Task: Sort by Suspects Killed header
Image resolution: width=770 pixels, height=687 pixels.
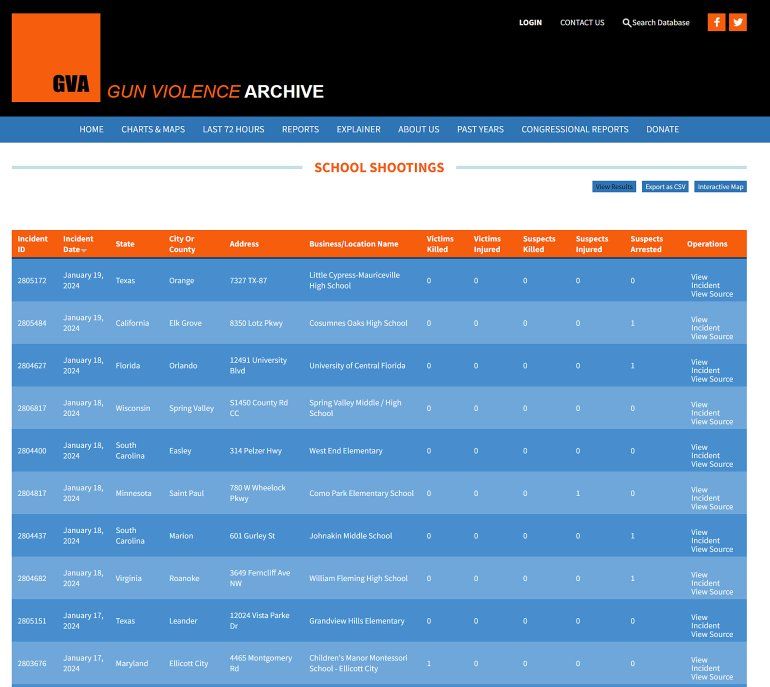Action: tap(539, 244)
